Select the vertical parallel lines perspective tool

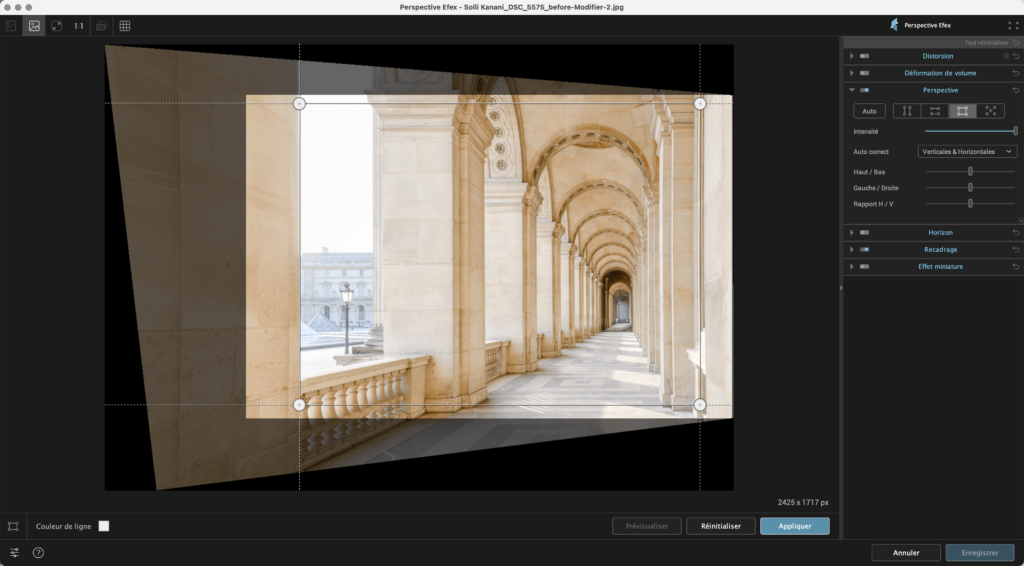pyautogui.click(x=906, y=111)
